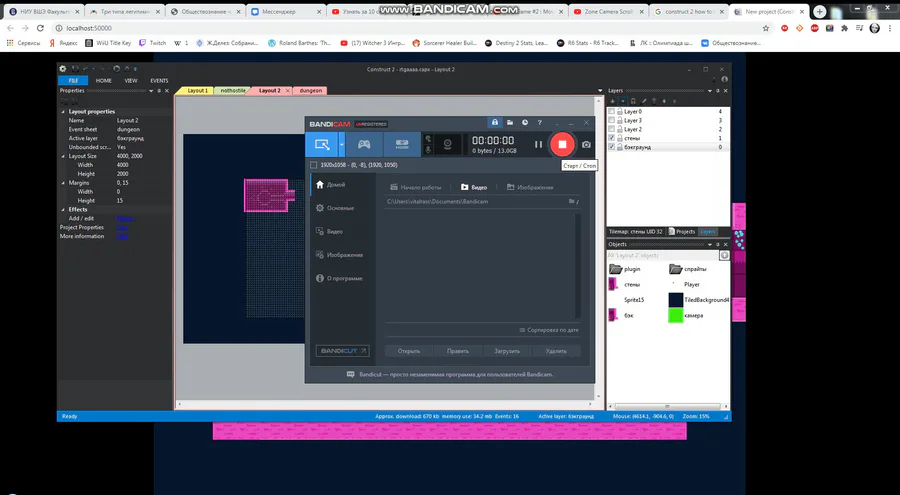Open Основные settings in Bandicam sidebar
This screenshot has width=900, height=495.
343,208
